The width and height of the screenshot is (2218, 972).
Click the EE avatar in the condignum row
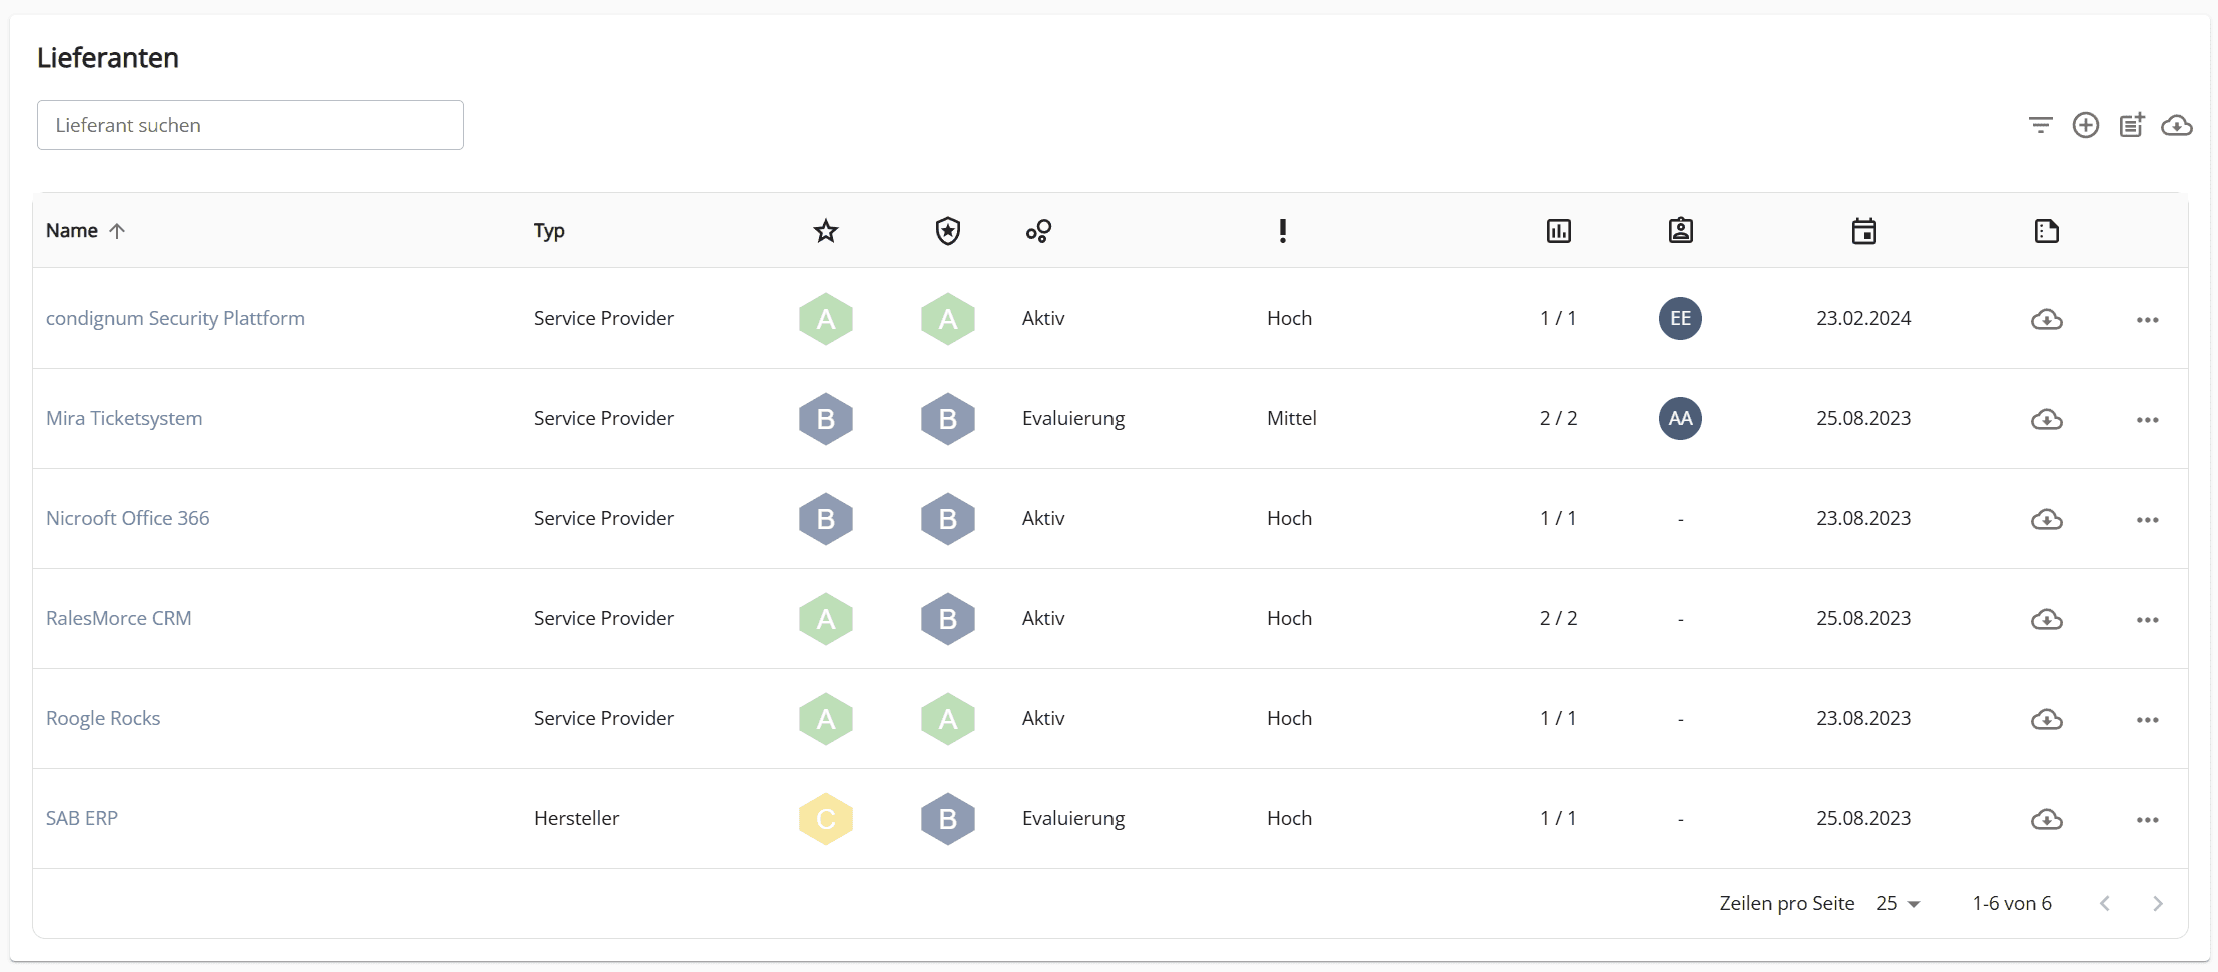[x=1679, y=318]
